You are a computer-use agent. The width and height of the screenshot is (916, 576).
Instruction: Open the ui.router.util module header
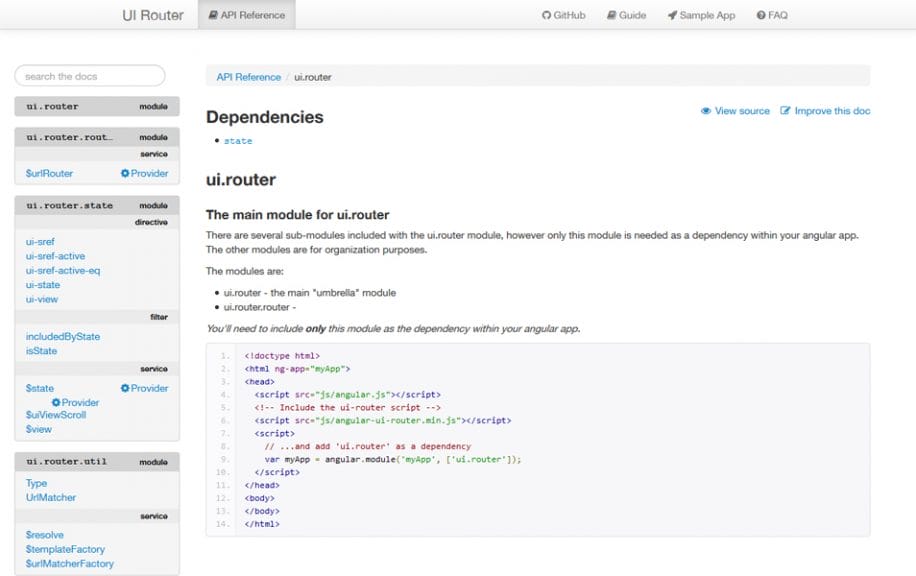[66, 462]
